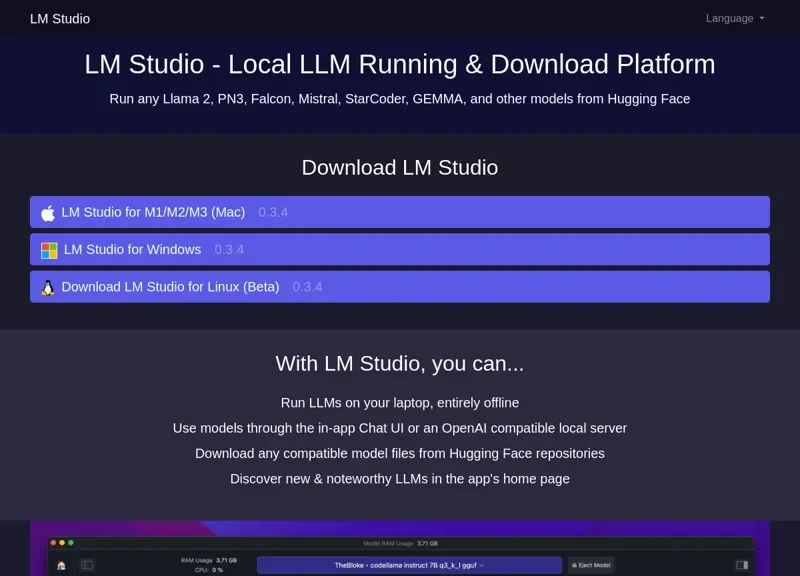
Task: Click the Windows logo icon
Action: coord(48,249)
